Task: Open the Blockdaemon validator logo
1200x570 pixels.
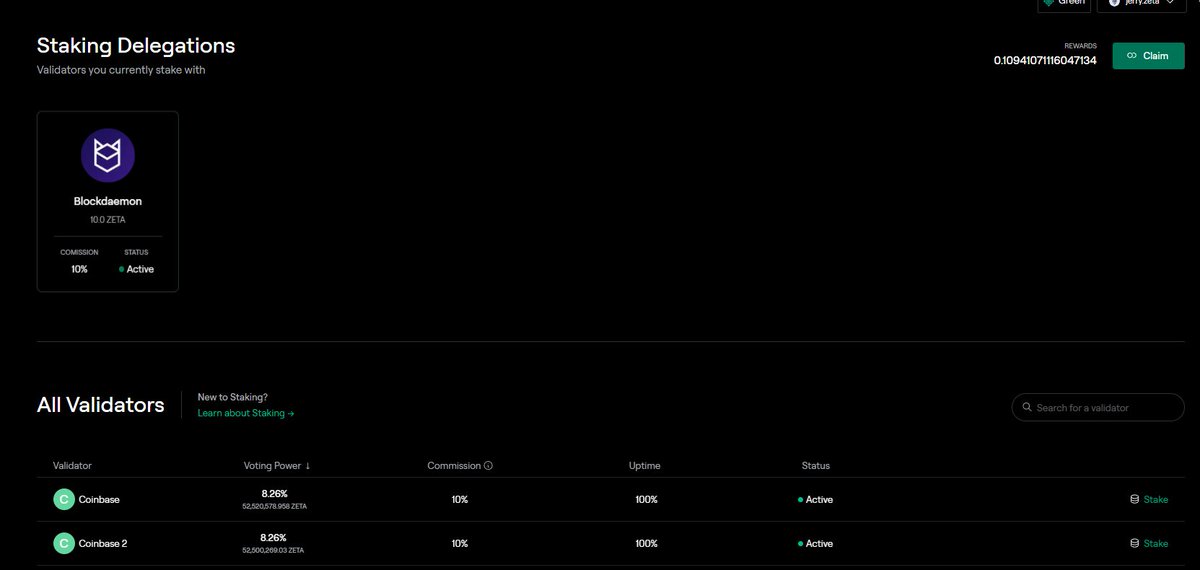Action: [x=108, y=155]
